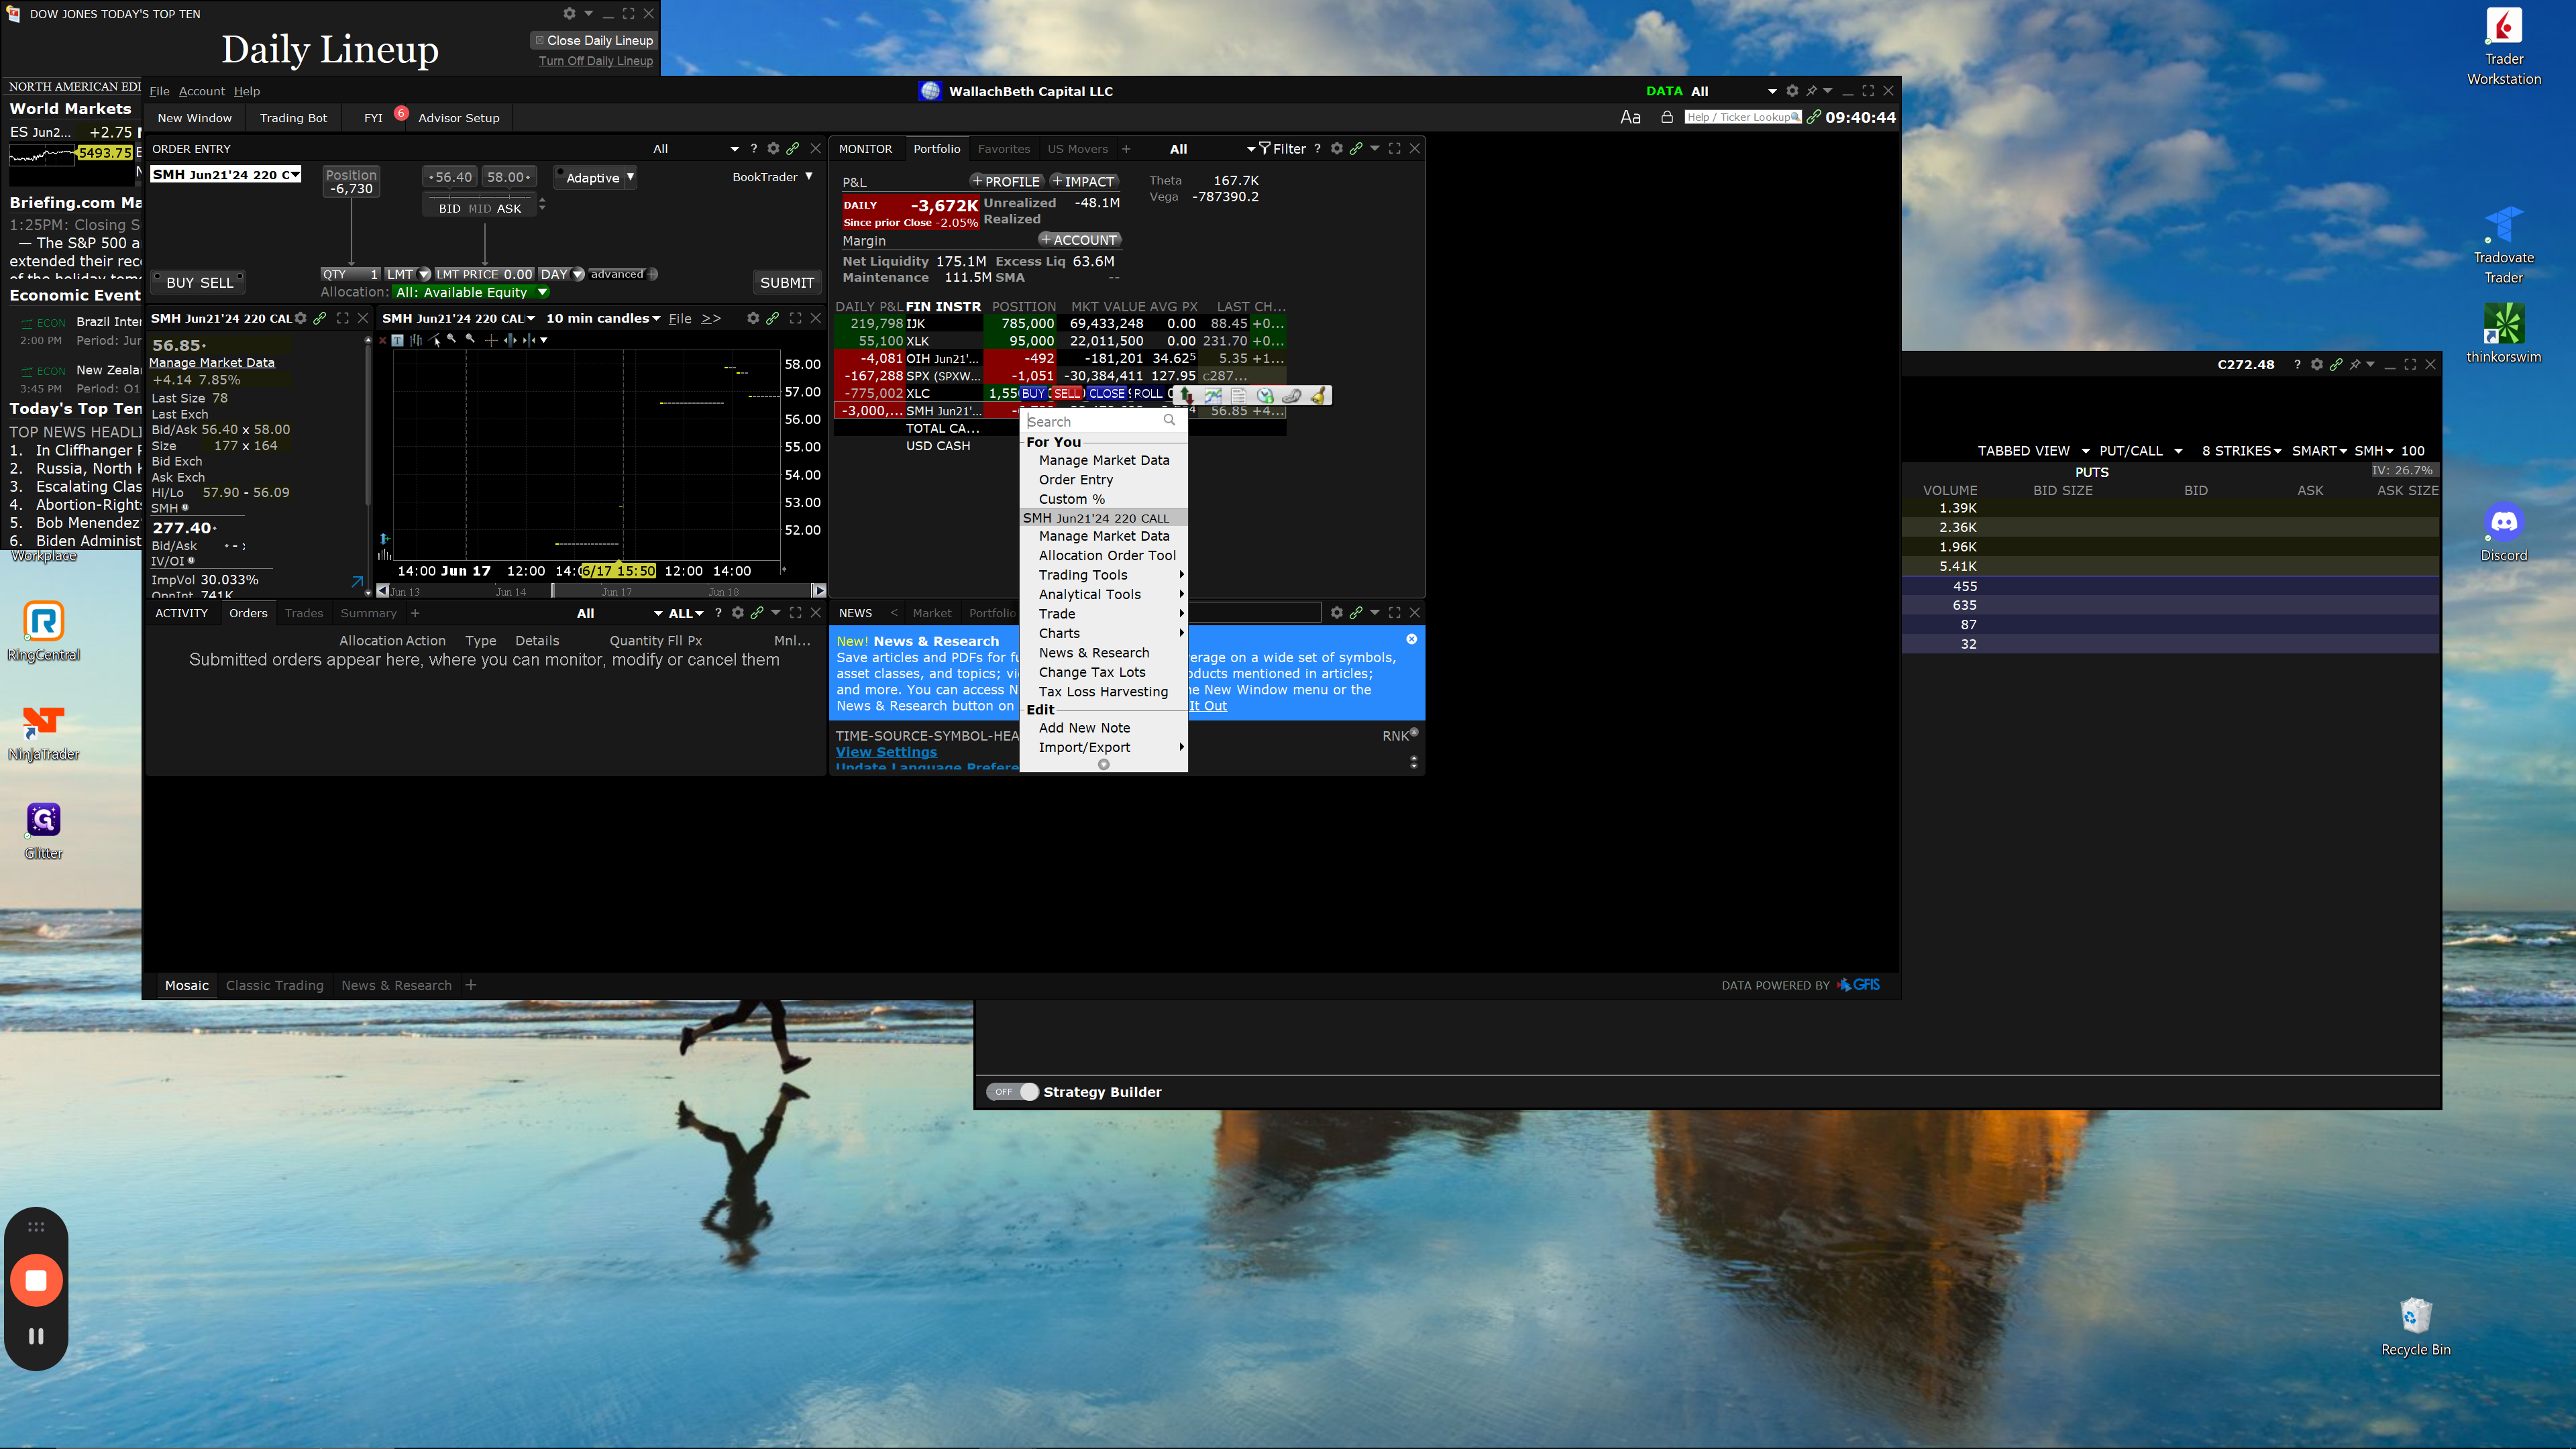Click the New Window button
Viewport: 2576px width, 1449px height.
pyautogui.click(x=194, y=118)
